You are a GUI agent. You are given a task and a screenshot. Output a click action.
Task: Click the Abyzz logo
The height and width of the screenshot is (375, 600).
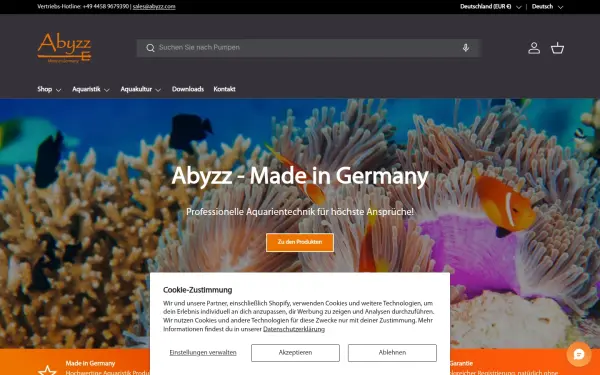tap(64, 48)
